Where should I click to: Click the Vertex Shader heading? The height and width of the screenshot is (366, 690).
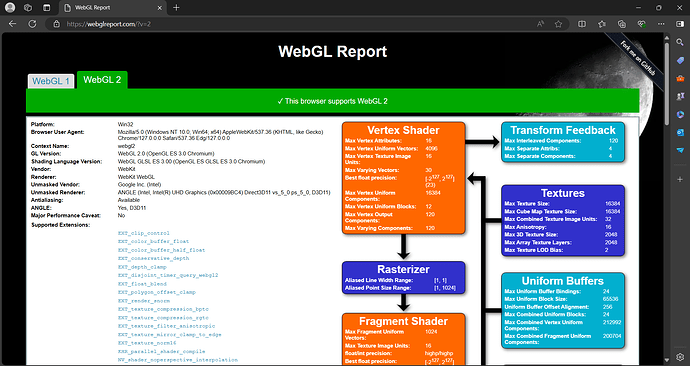click(403, 130)
